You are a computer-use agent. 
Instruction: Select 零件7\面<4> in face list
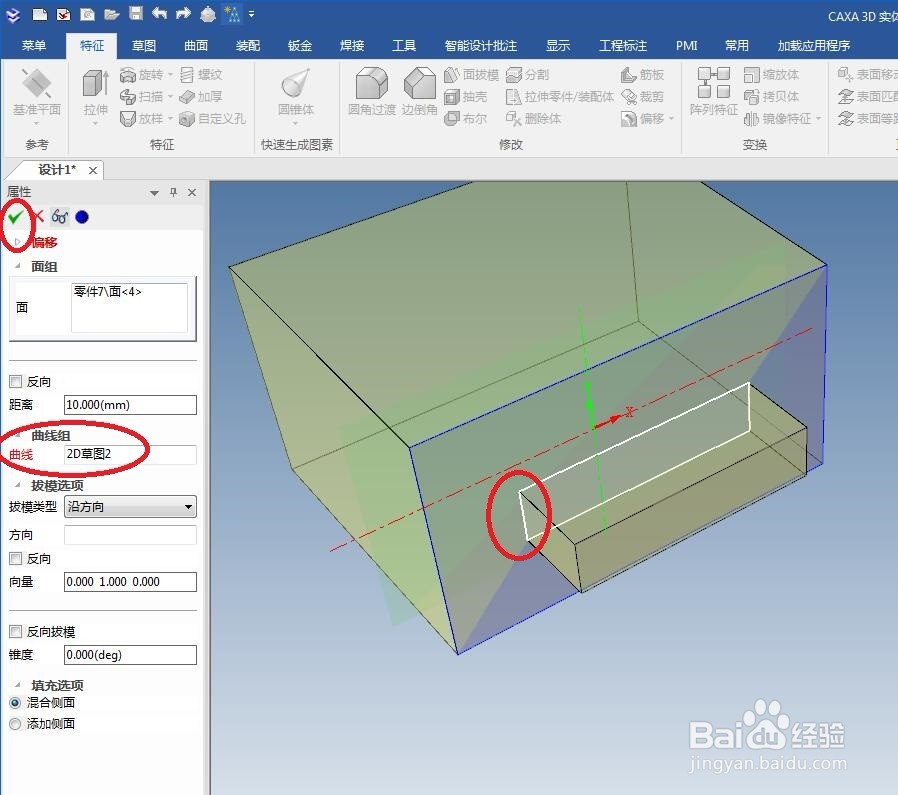(108, 292)
